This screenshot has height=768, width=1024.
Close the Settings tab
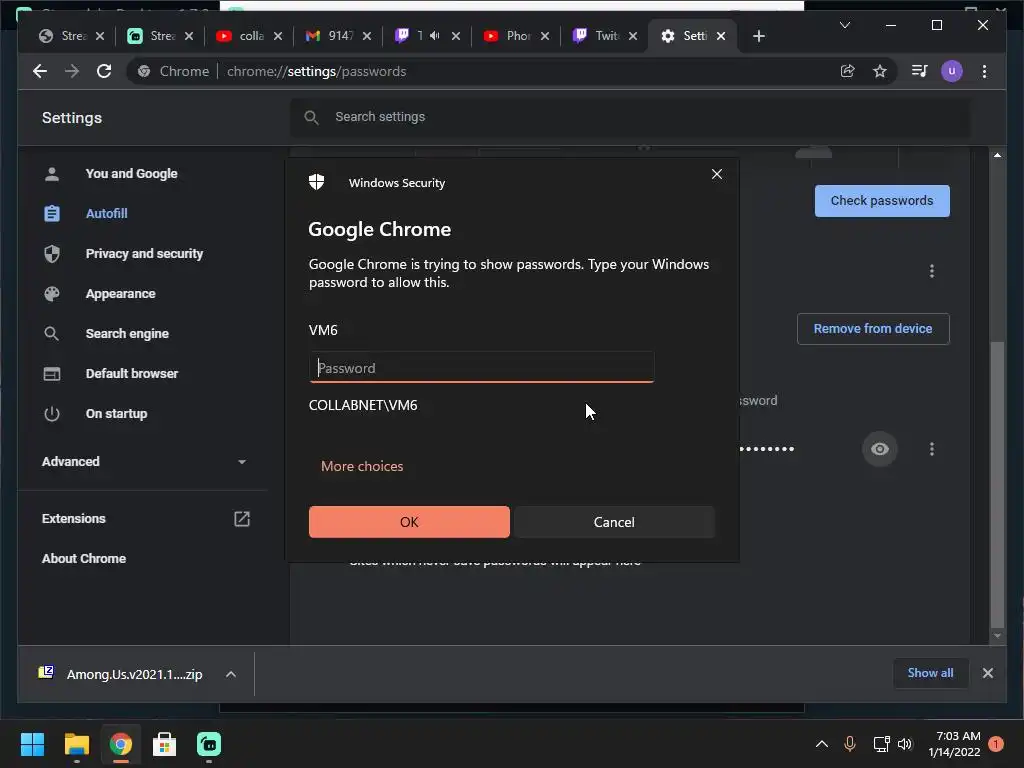[x=721, y=36]
